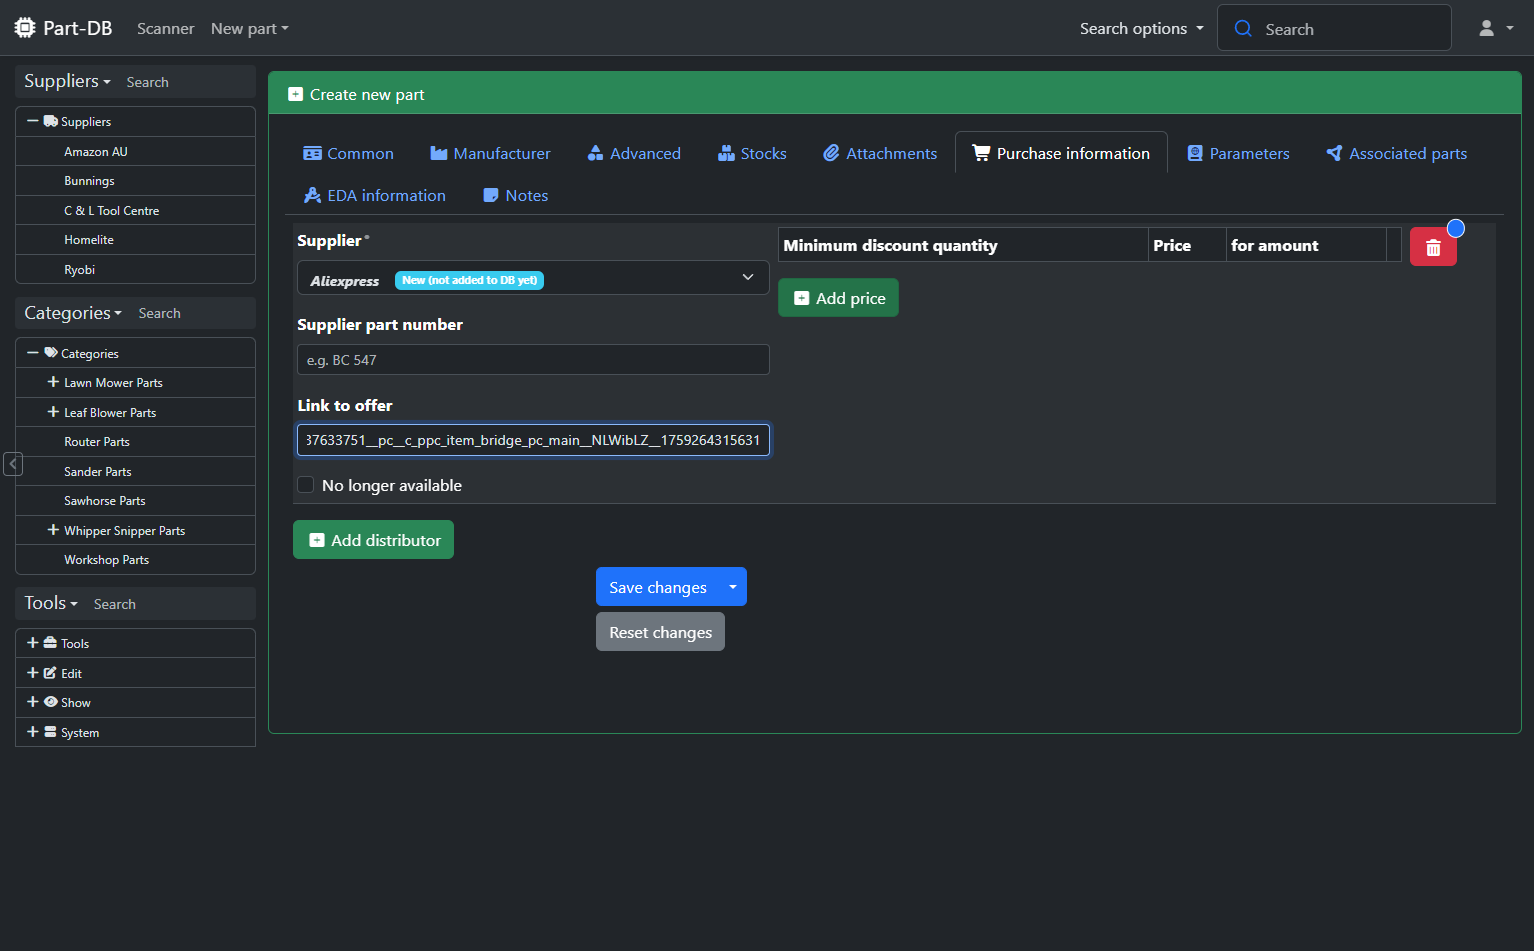Click the Edit pencil icon in the tree

click(50, 673)
